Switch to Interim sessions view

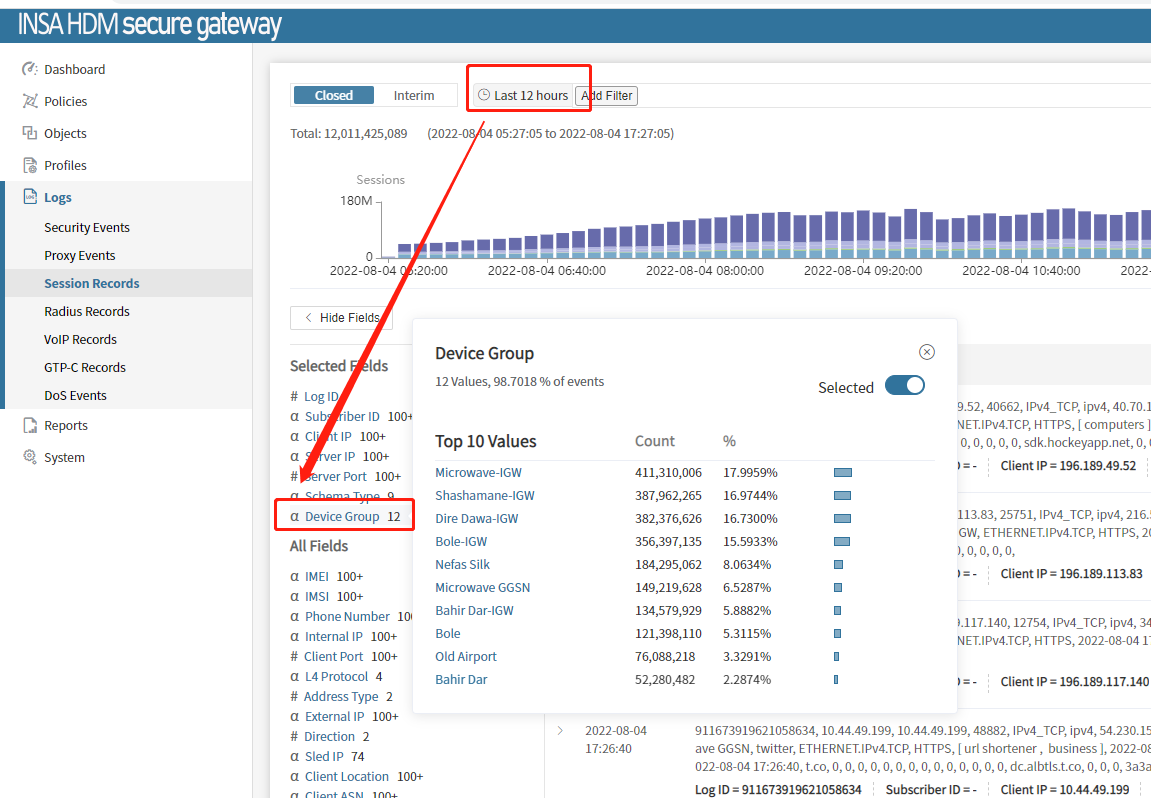pyautogui.click(x=414, y=95)
